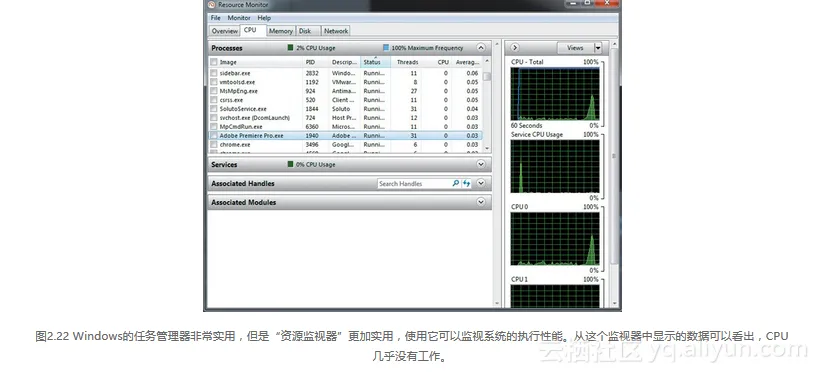Check the chrome.exe PID 3496 checkbox

pyautogui.click(x=214, y=144)
